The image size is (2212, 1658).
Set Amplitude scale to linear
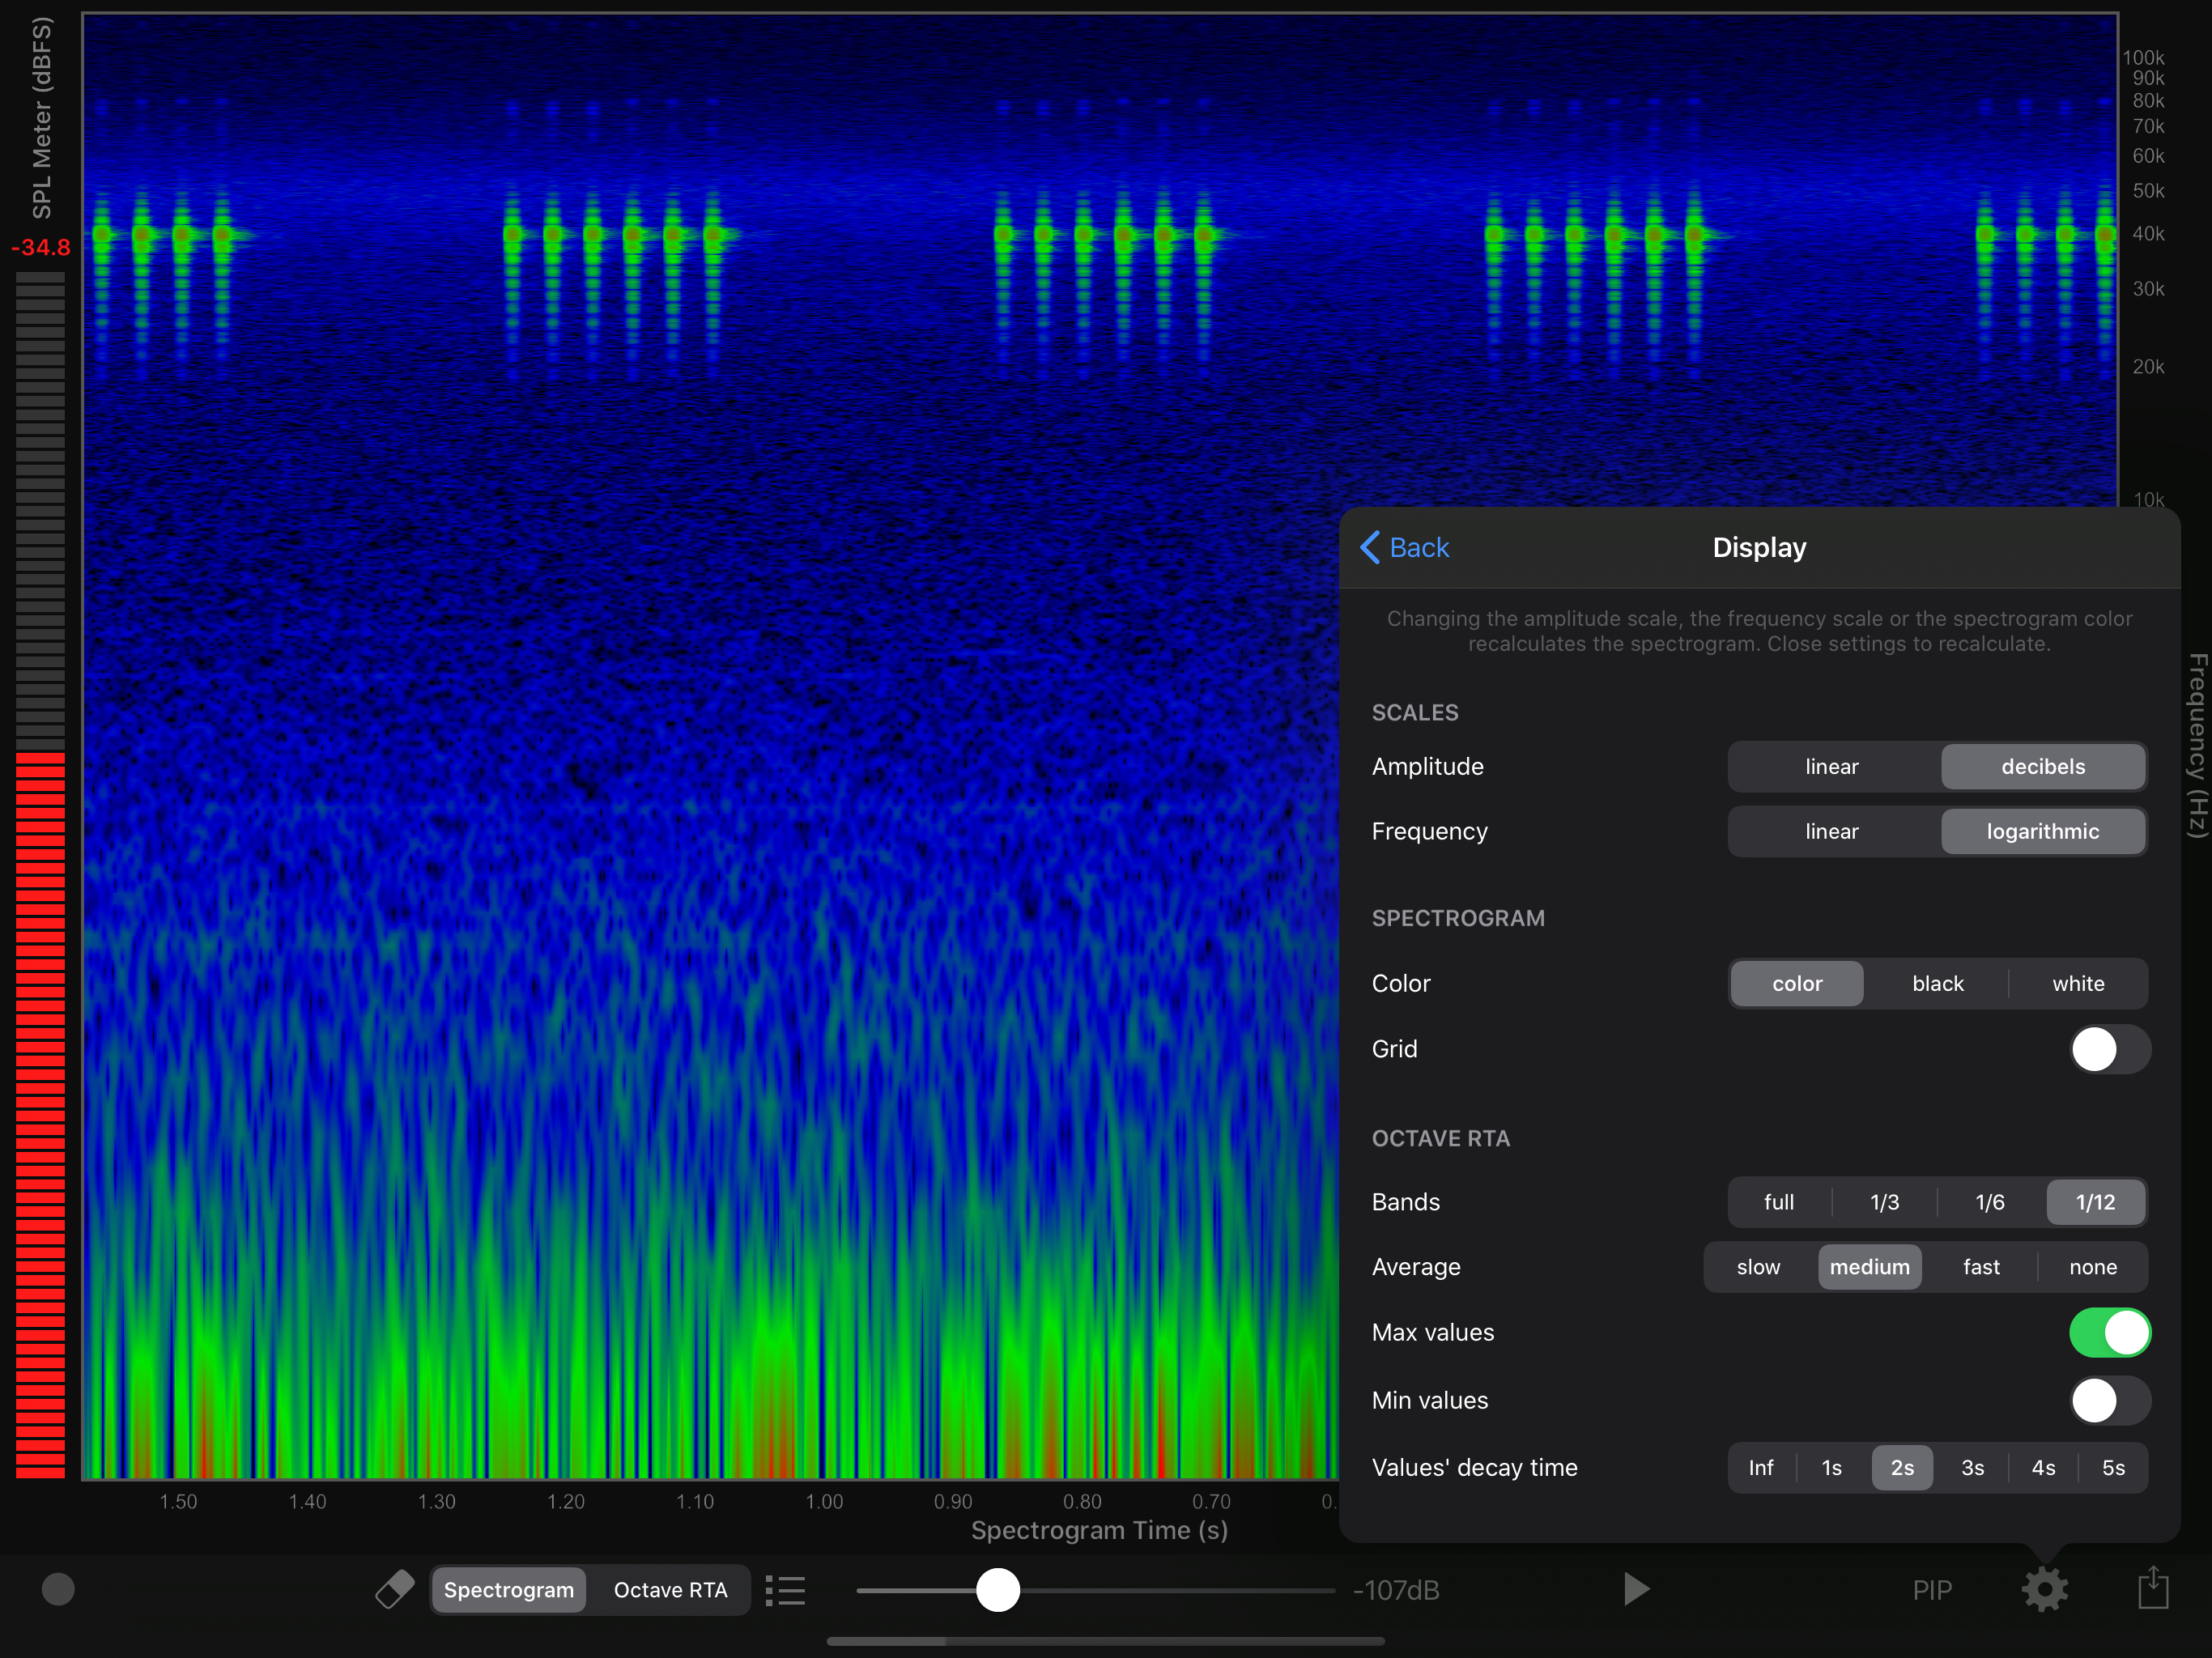(x=1831, y=766)
